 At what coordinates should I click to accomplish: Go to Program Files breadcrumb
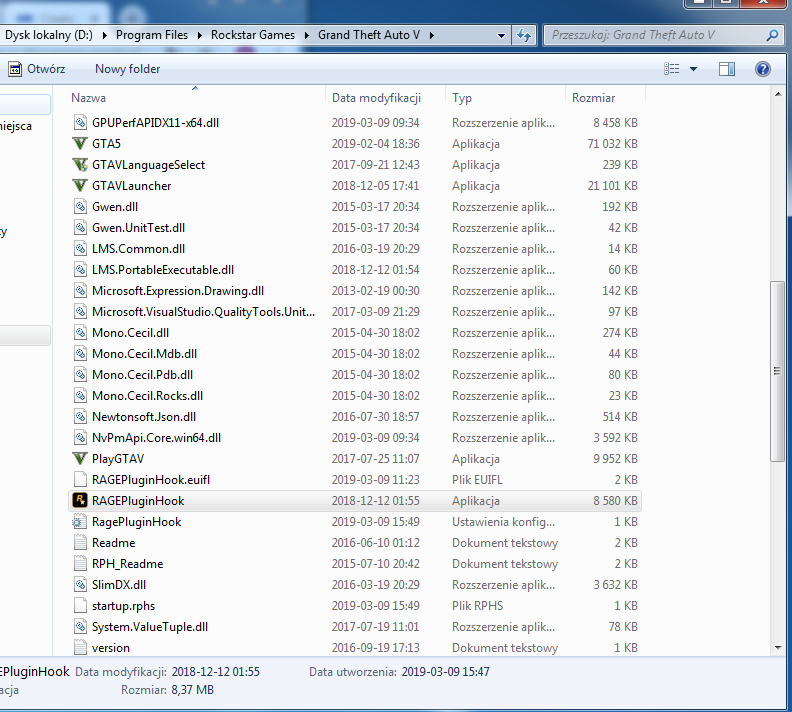(x=152, y=35)
